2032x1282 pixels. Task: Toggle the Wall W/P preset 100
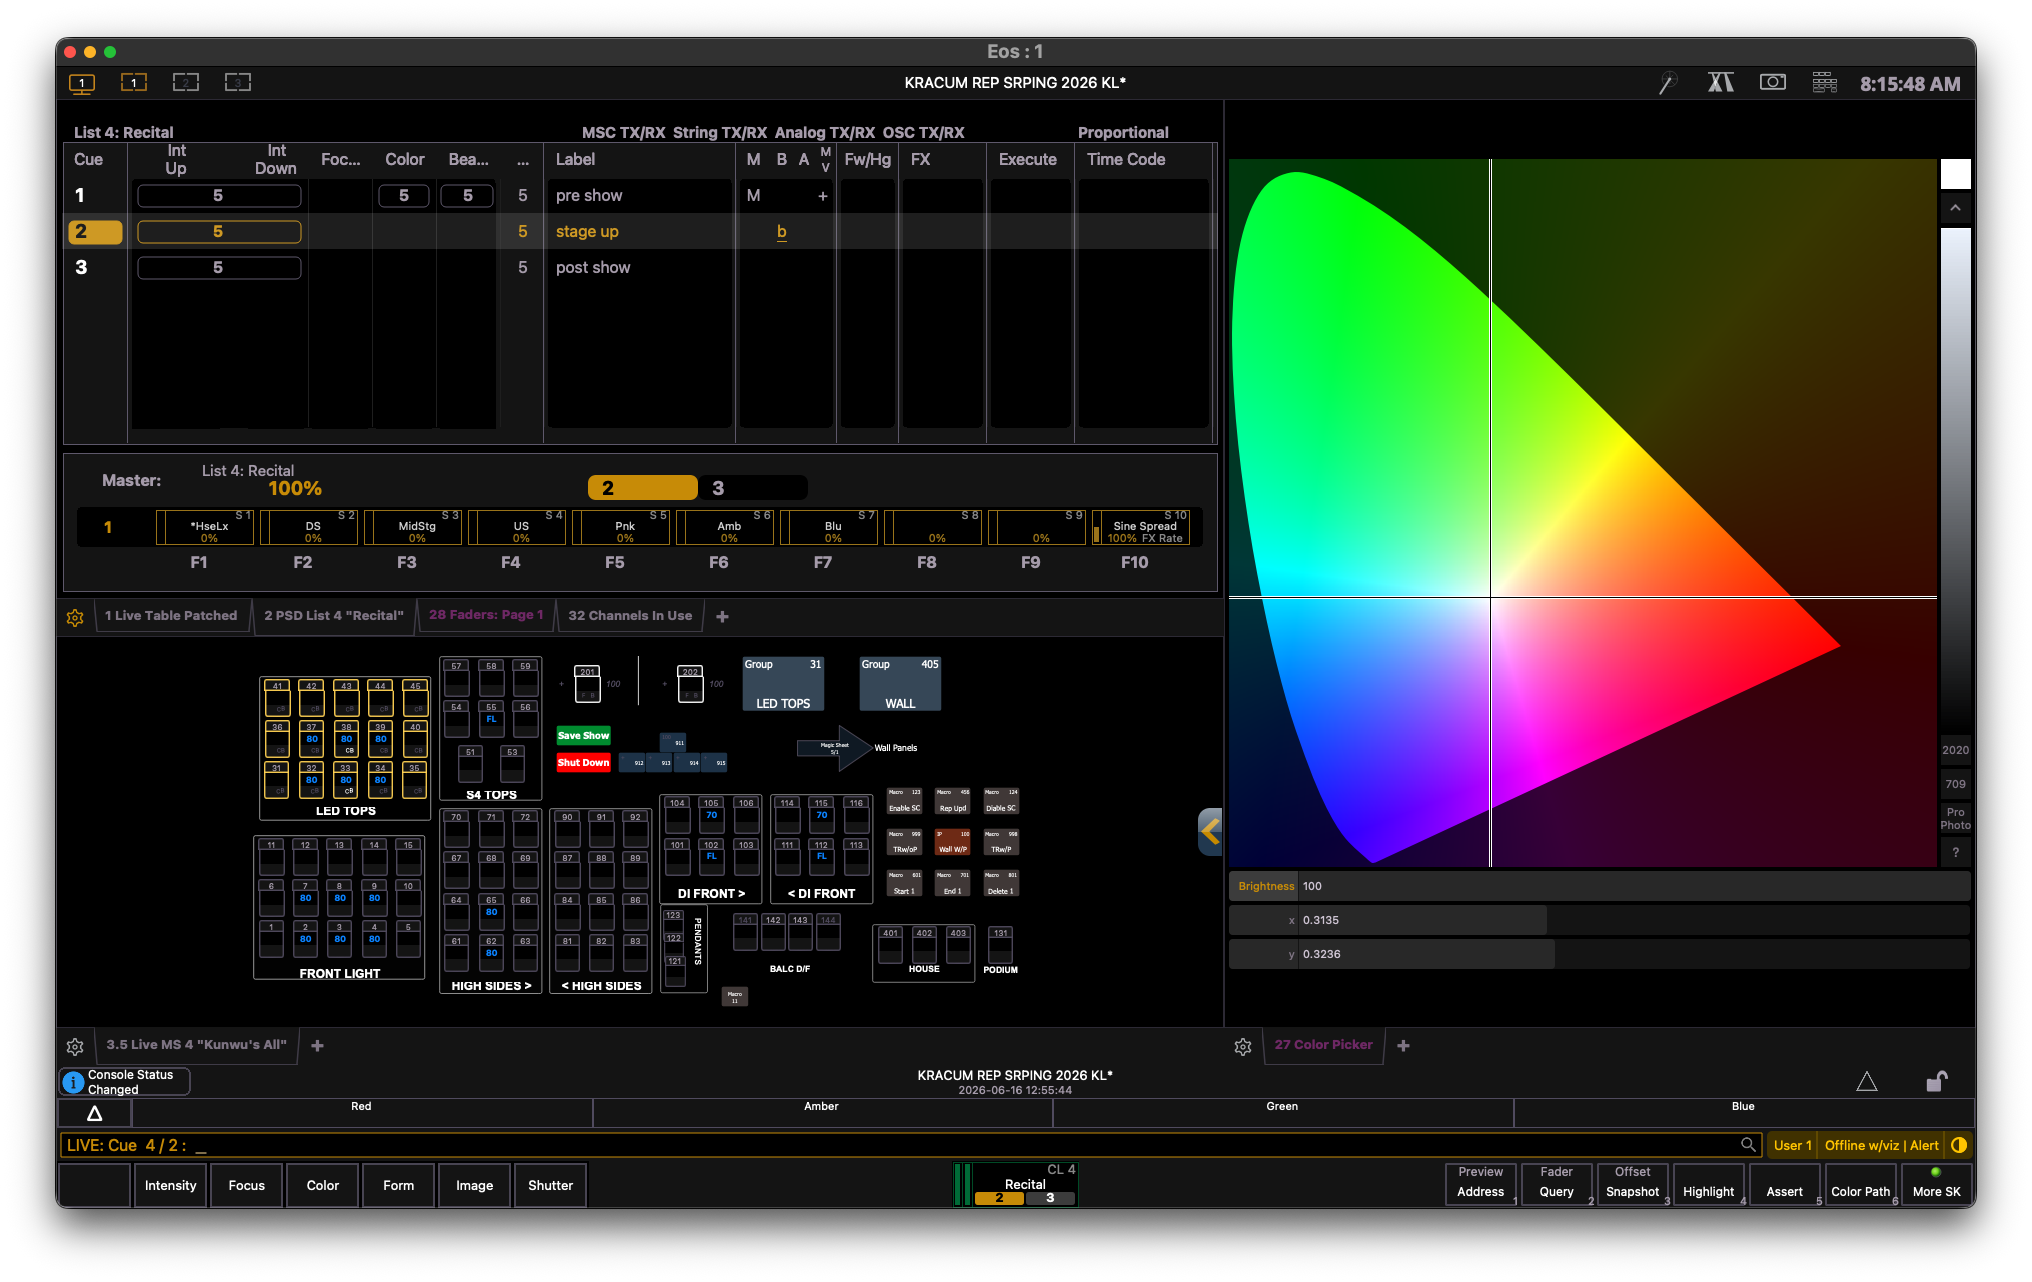tap(953, 842)
